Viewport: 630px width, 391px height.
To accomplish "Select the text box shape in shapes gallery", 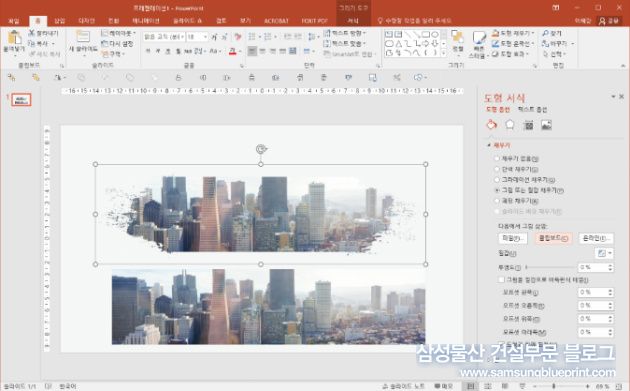I will (x=389, y=35).
